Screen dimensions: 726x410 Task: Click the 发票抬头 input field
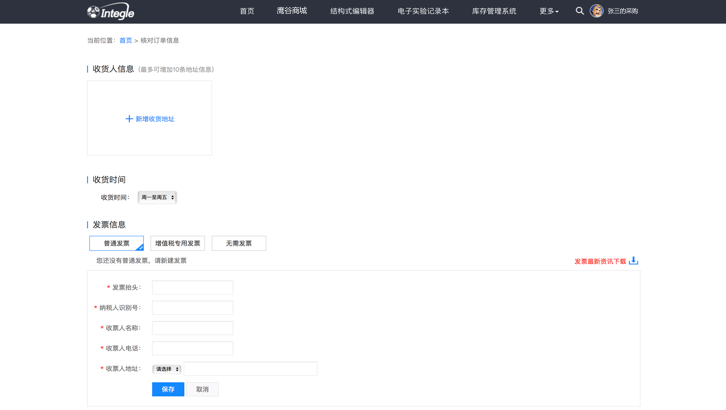[x=192, y=287]
